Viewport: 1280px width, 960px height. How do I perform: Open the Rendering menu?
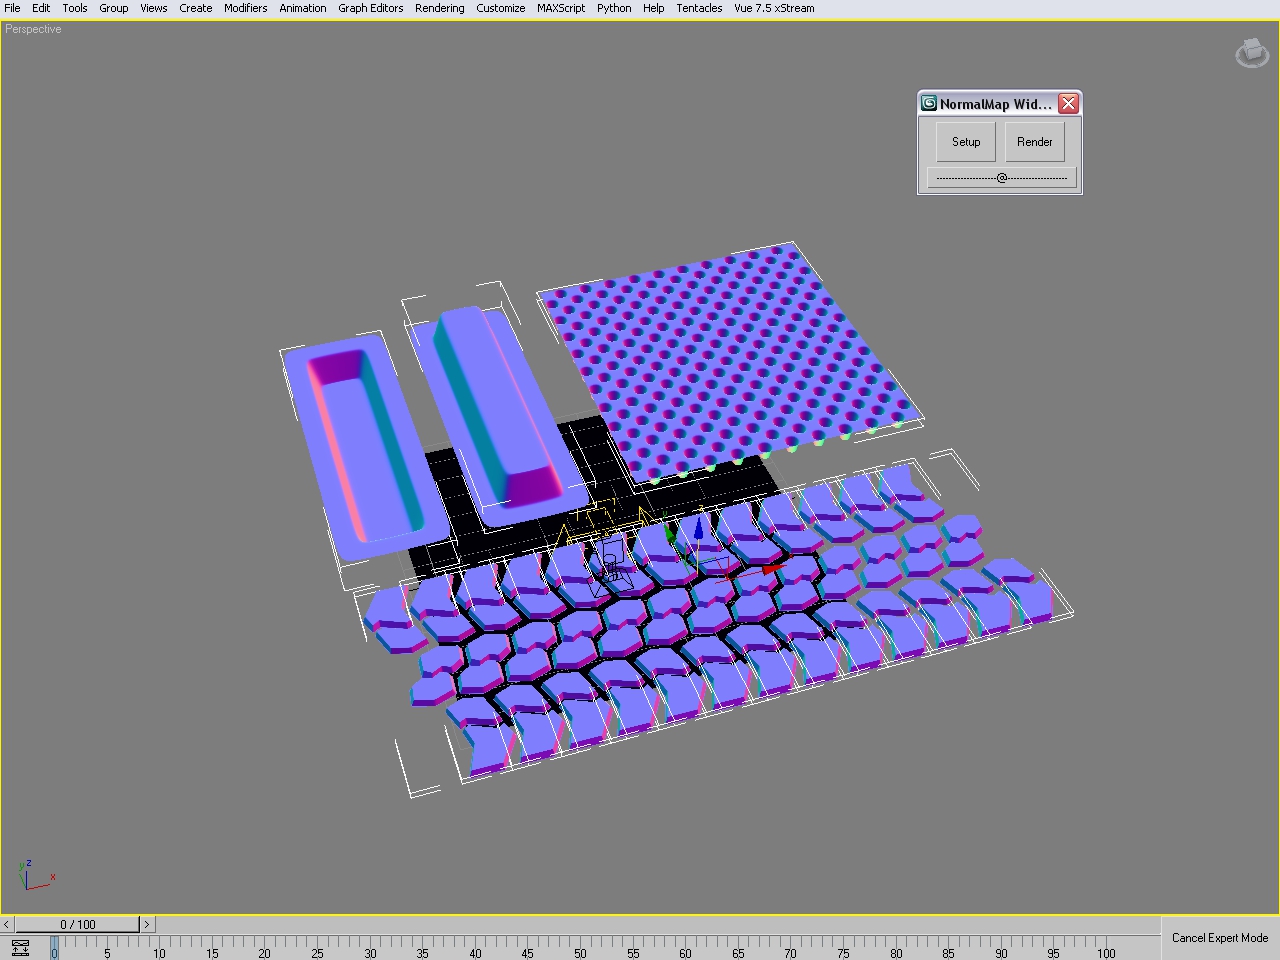point(439,8)
